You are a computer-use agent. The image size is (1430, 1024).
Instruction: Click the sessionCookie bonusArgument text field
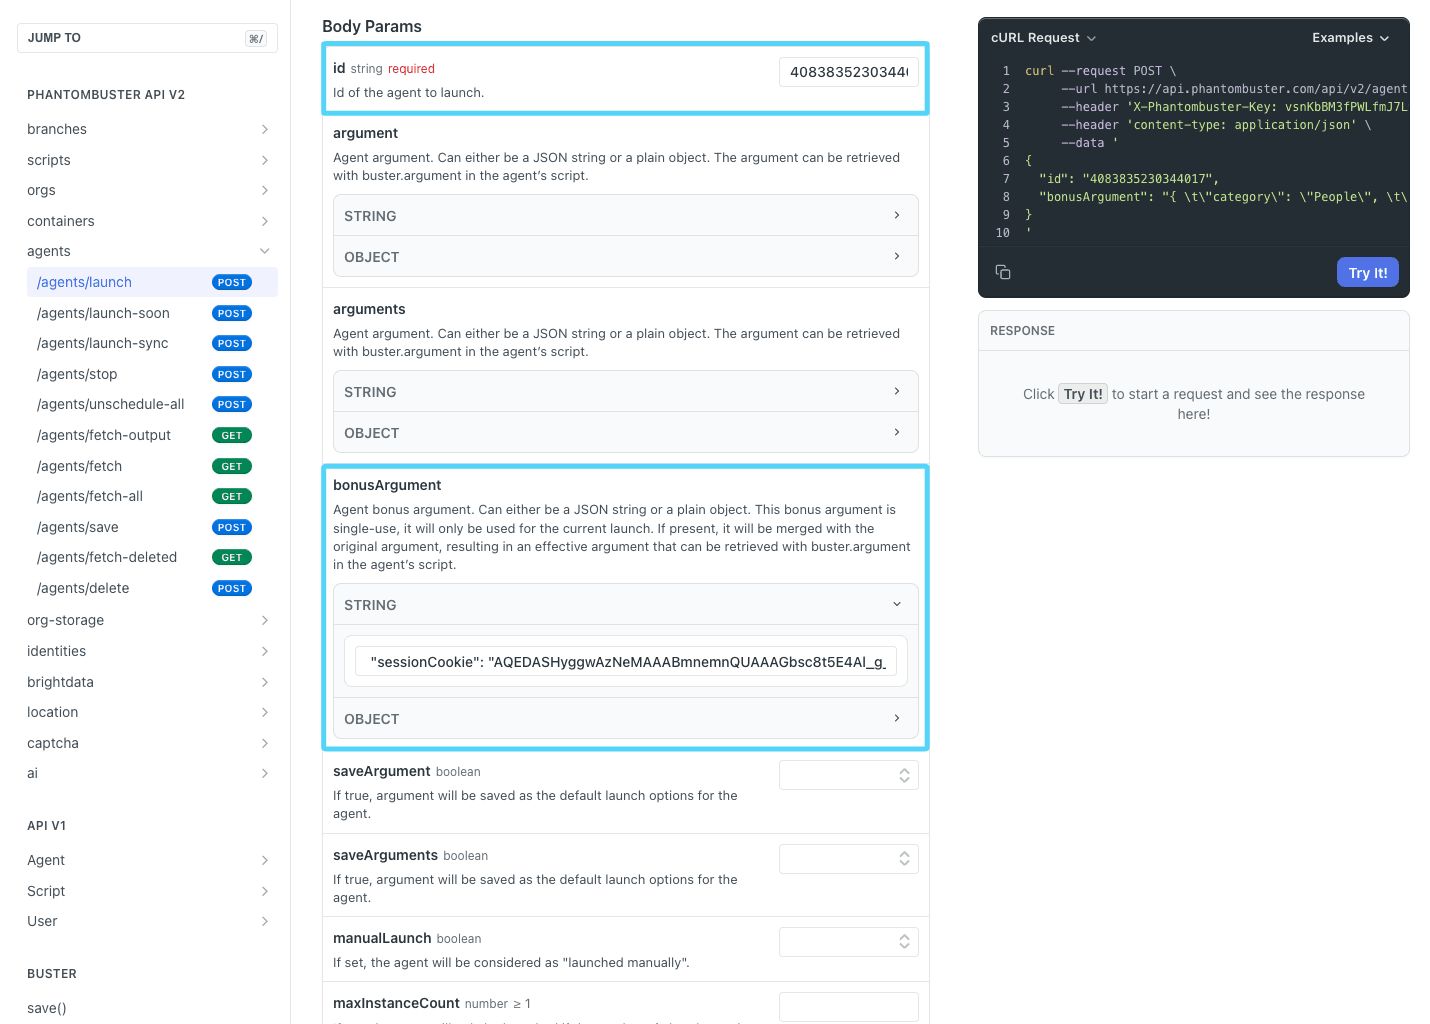coord(625,662)
